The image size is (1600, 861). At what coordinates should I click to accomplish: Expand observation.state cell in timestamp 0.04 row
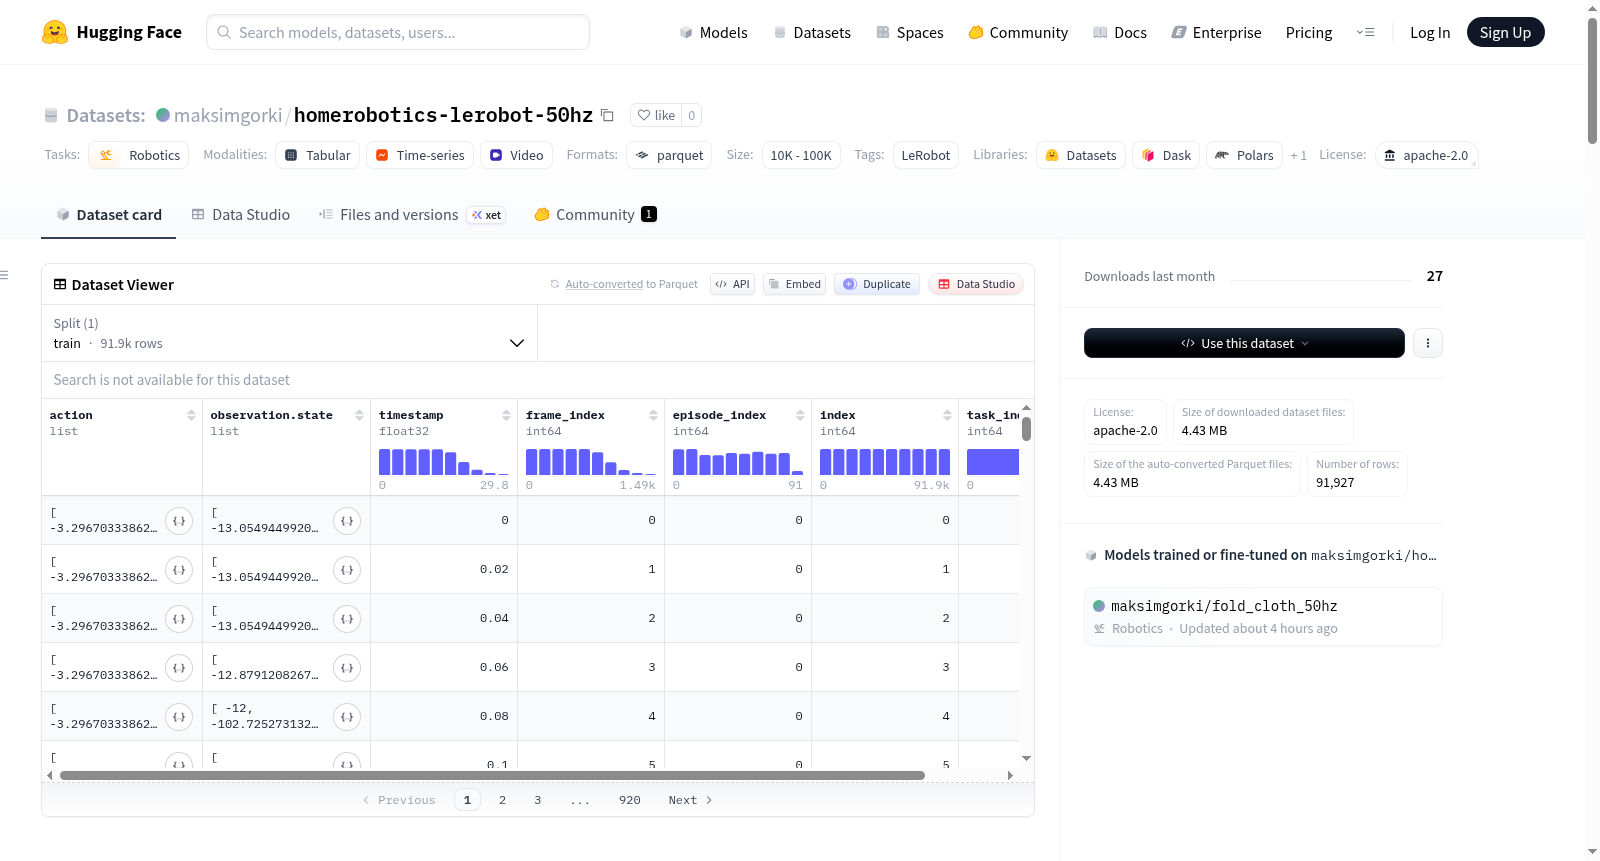point(347,619)
